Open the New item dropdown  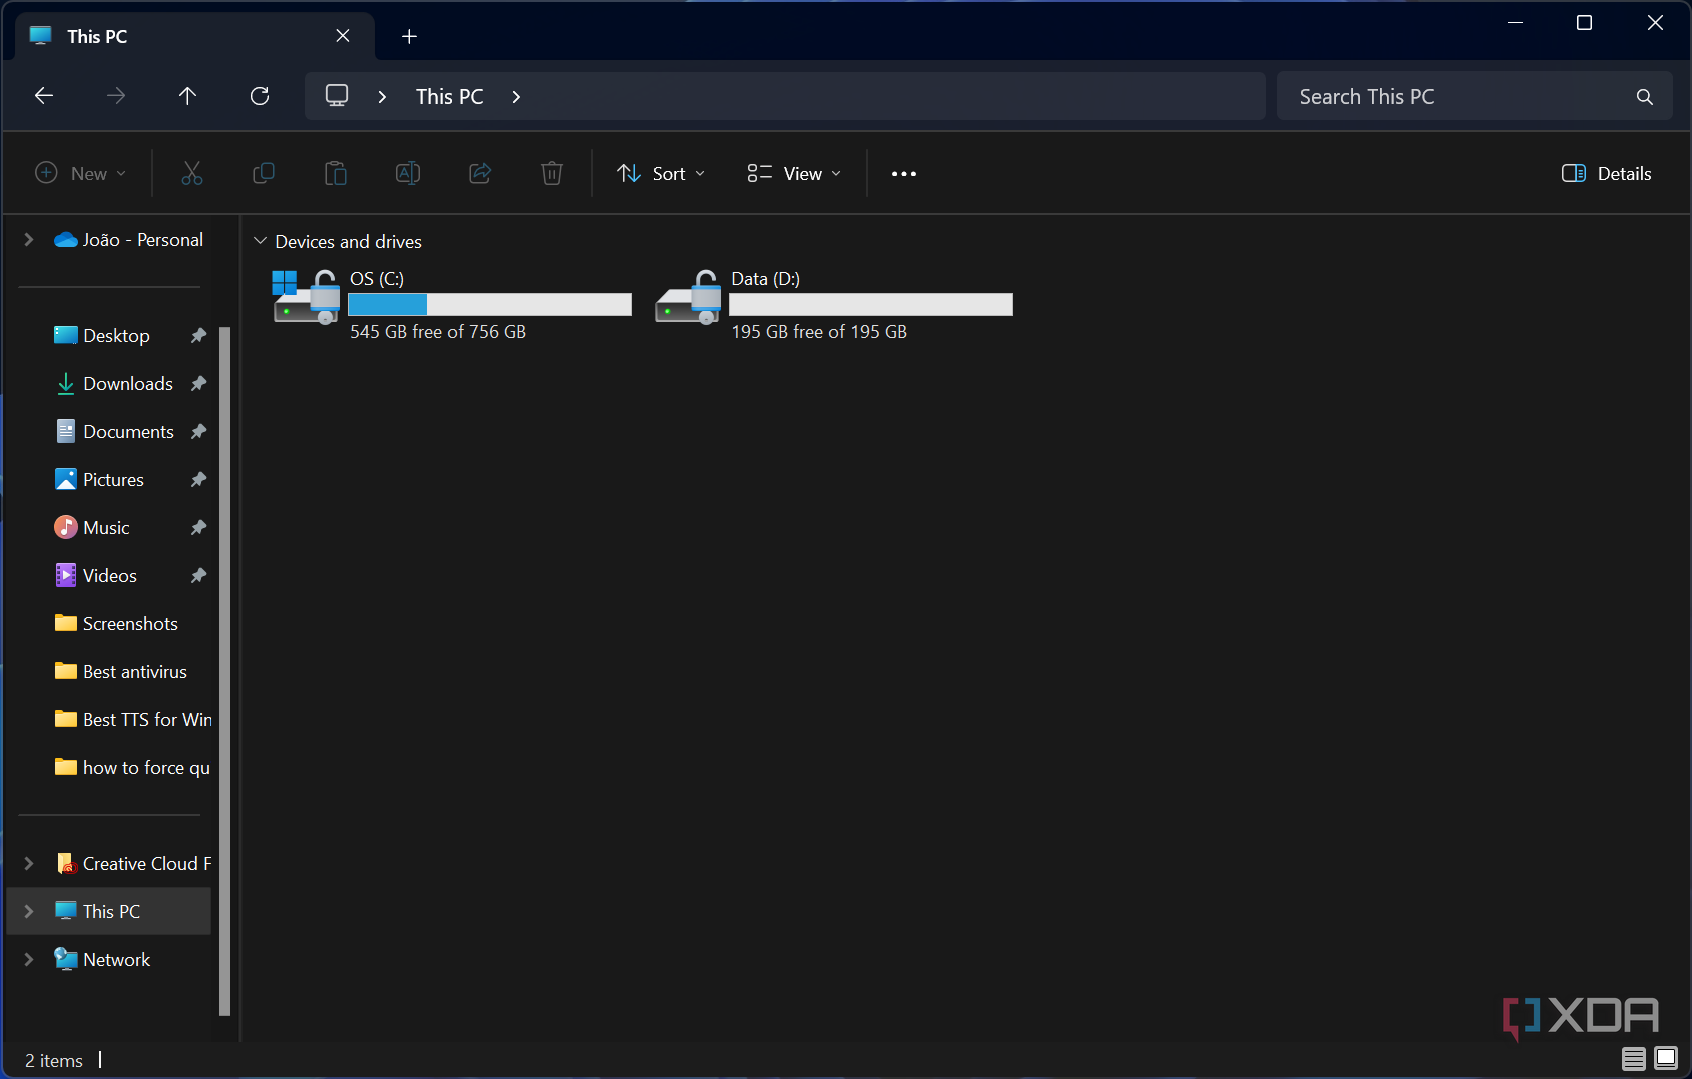[80, 173]
